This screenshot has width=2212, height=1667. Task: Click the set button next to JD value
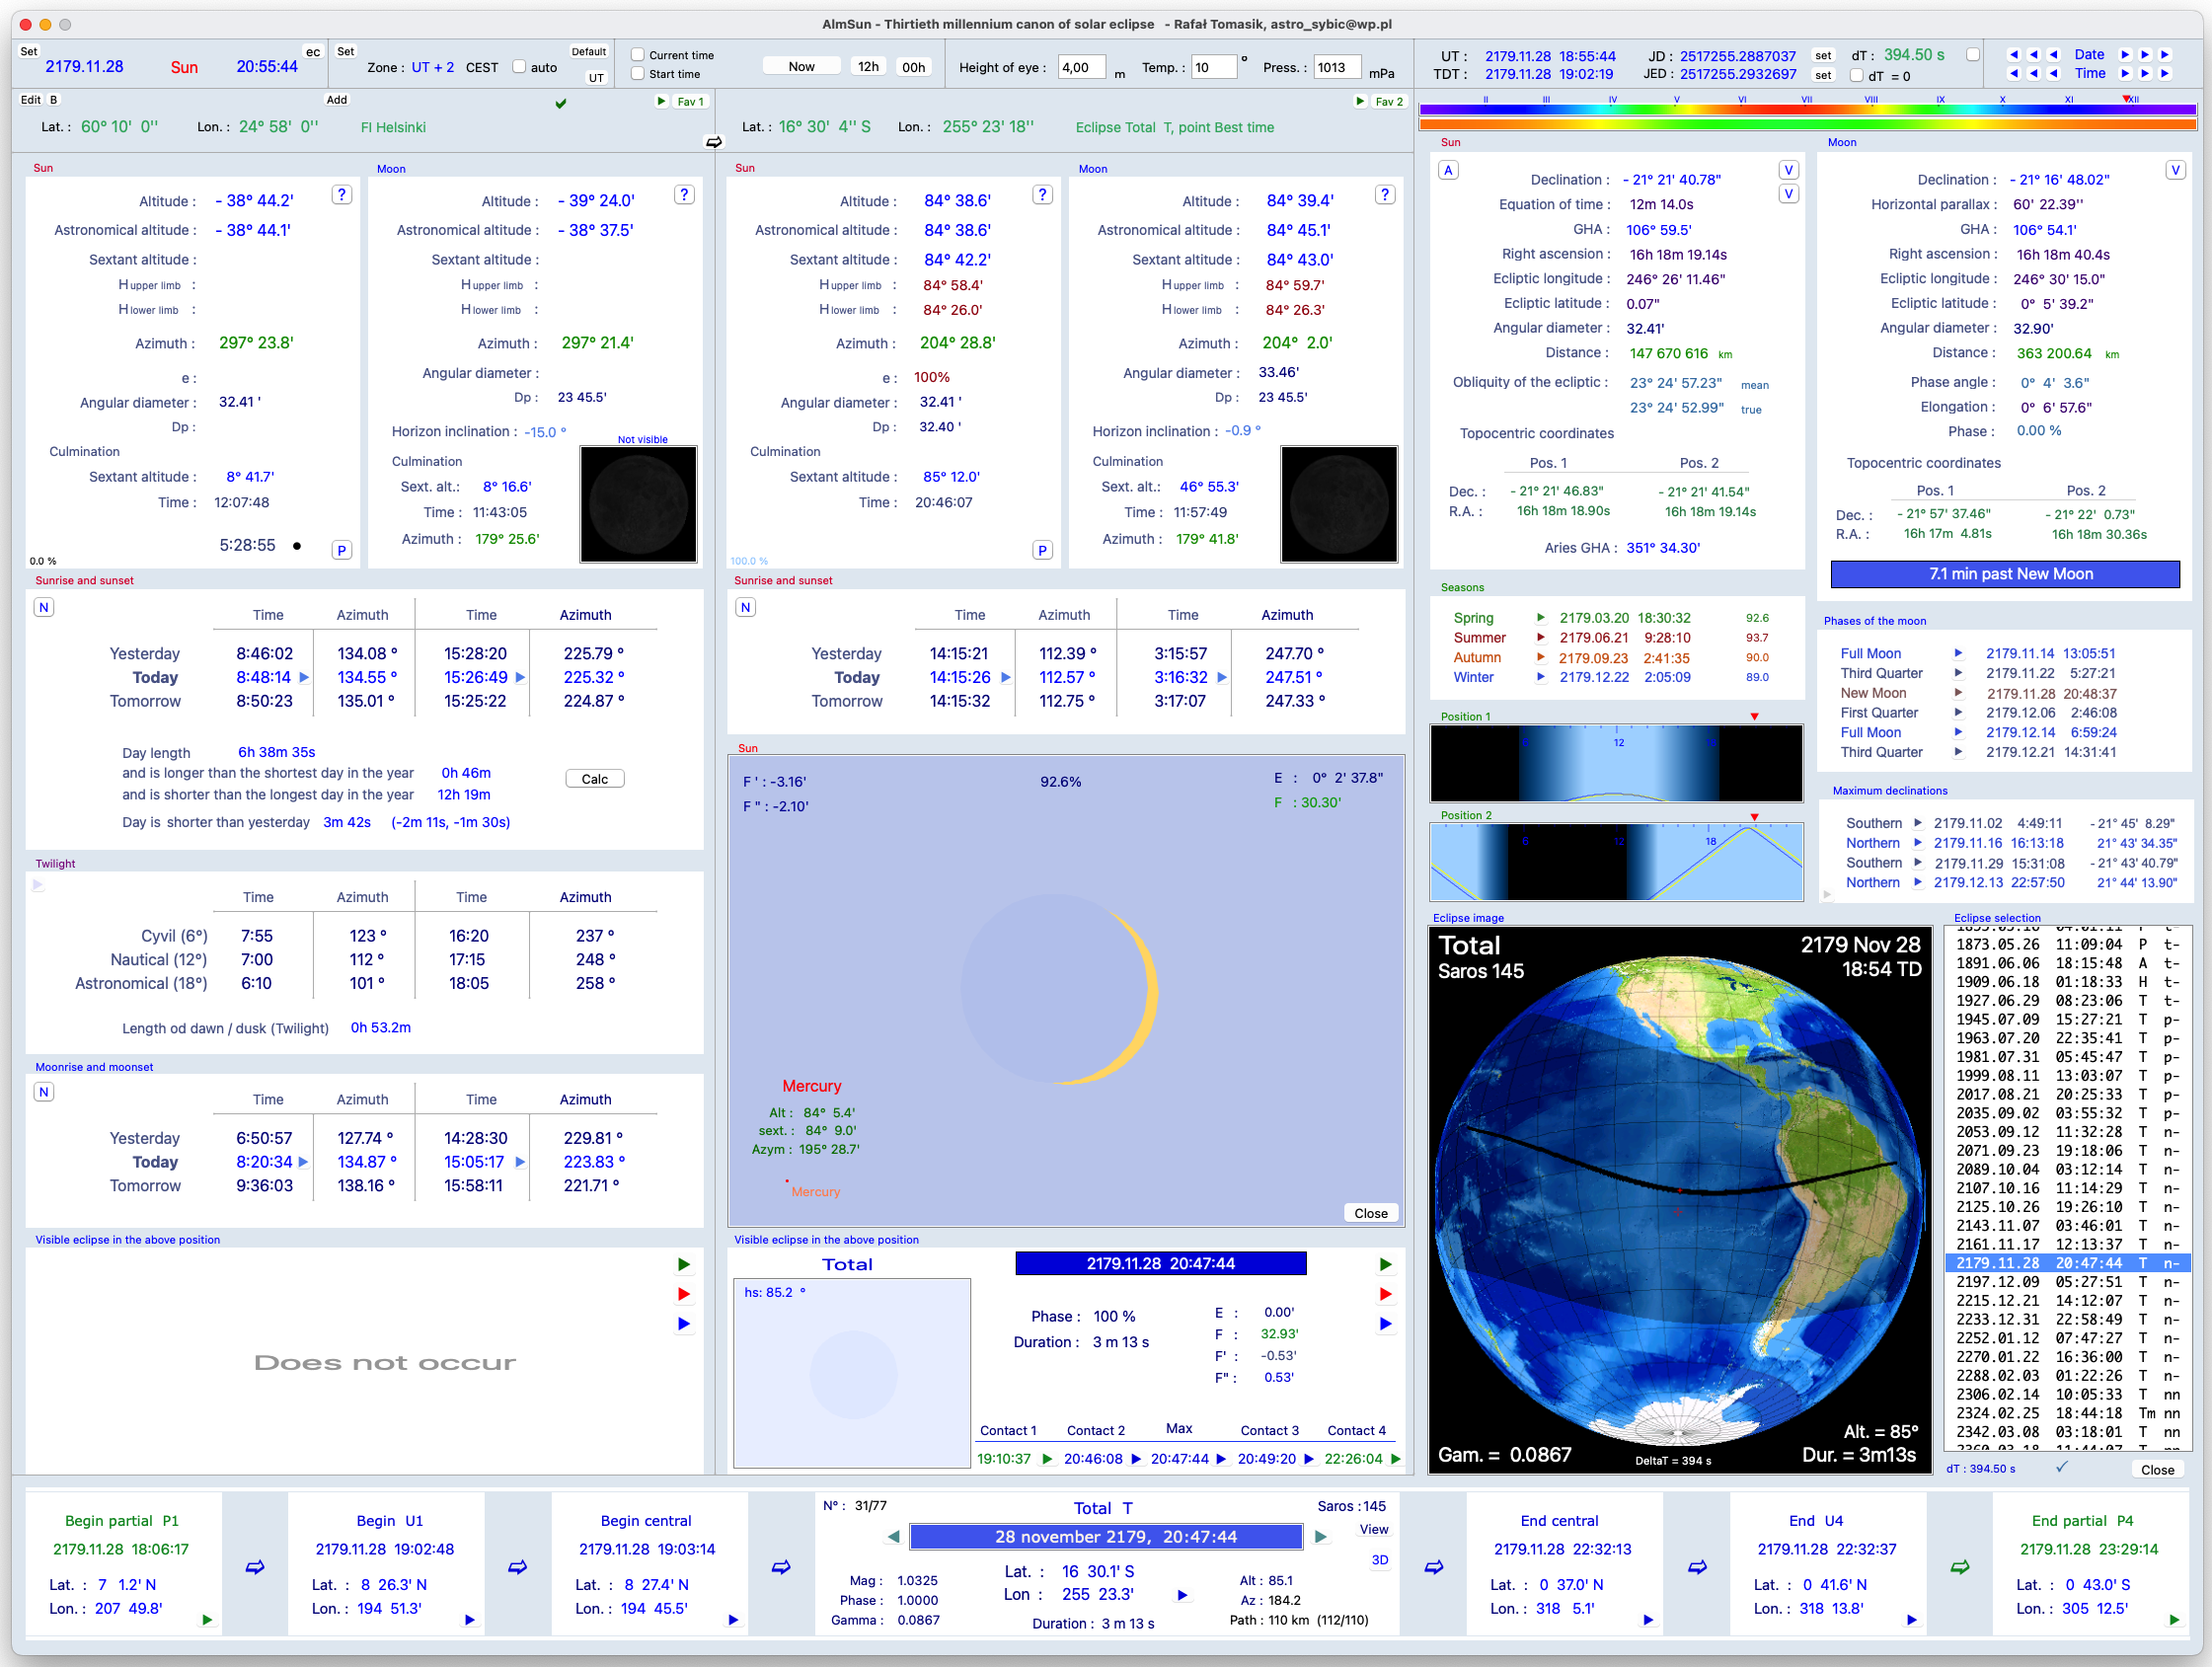(x=1824, y=56)
